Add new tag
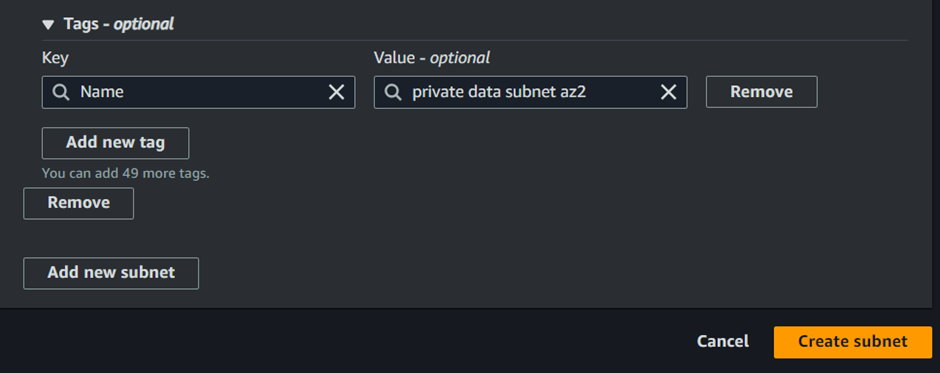 click(x=115, y=143)
